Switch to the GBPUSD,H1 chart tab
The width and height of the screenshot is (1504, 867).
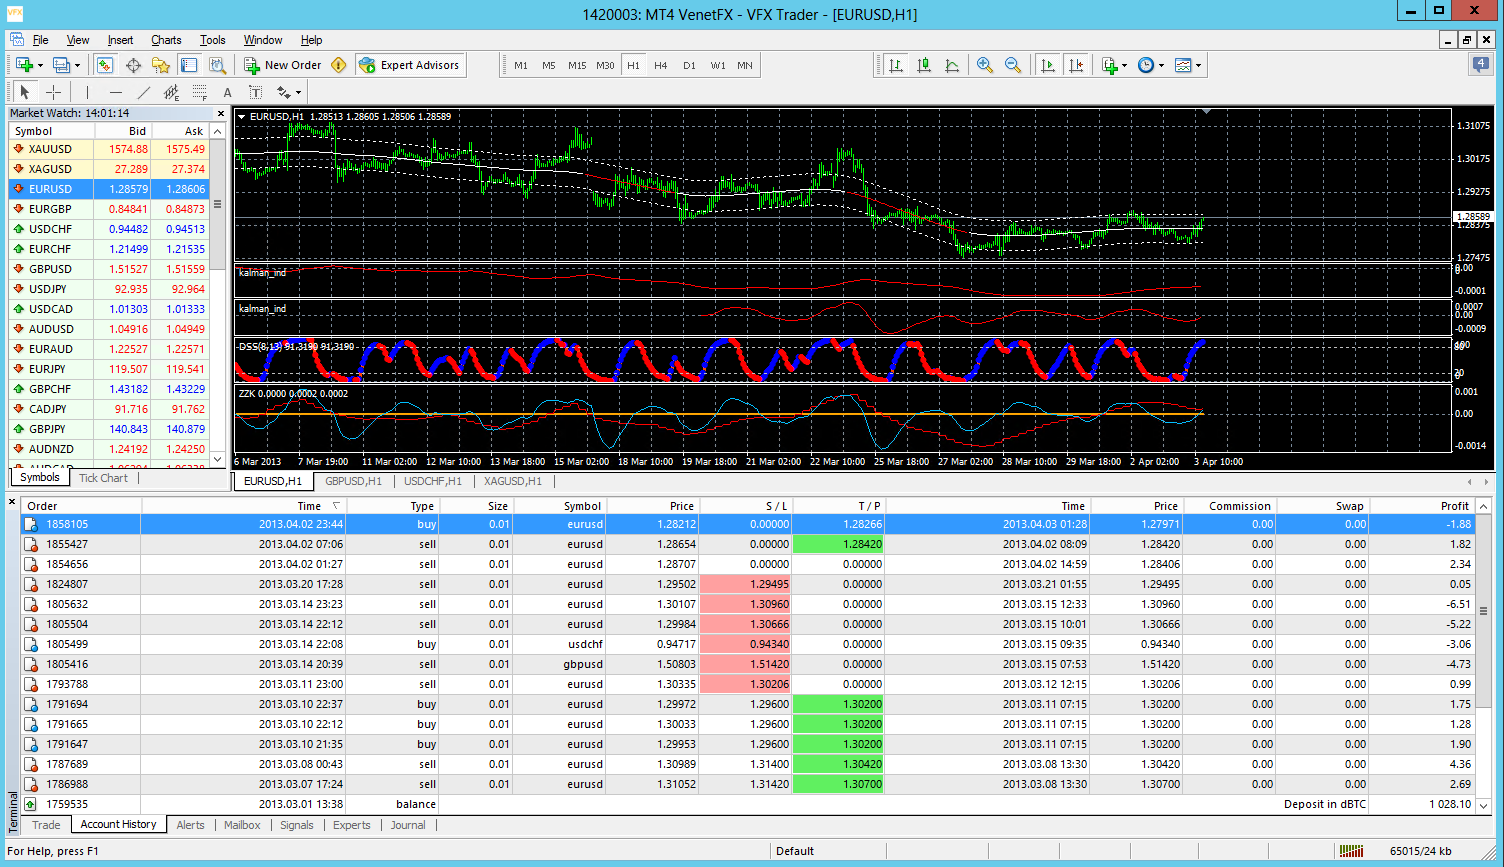point(353,481)
